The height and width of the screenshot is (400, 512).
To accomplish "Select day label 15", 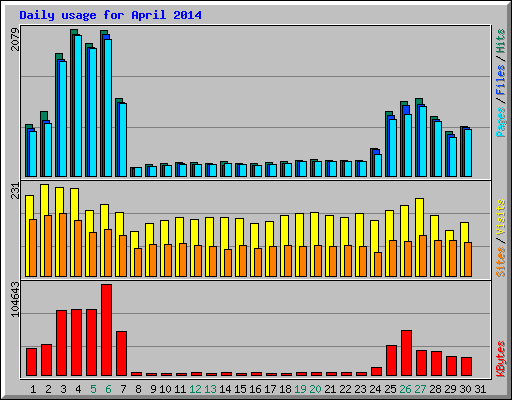I will click(x=240, y=389).
